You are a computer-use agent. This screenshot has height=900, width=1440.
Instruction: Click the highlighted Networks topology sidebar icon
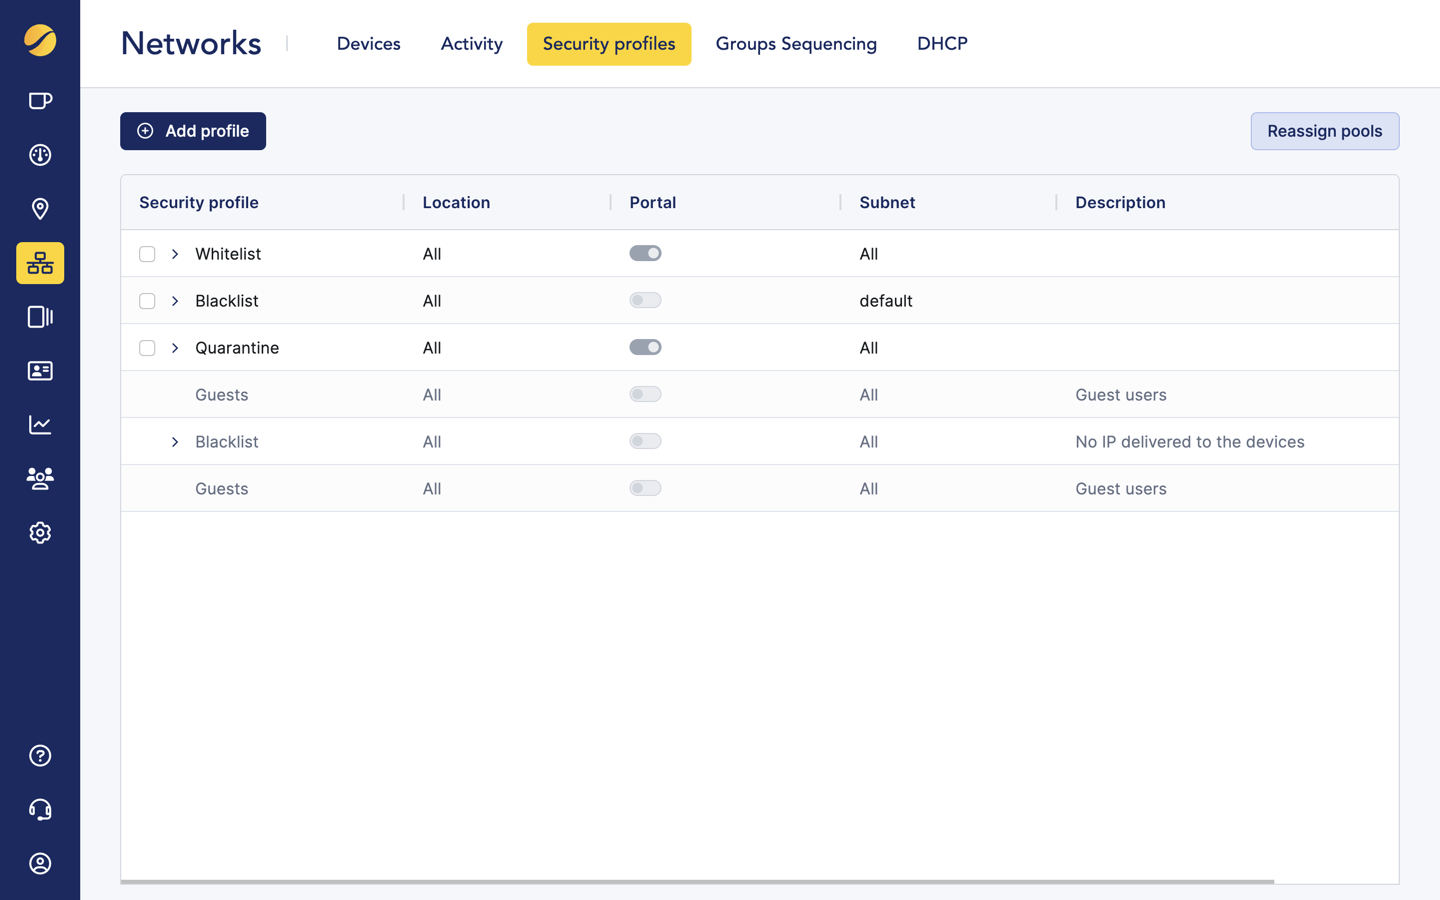click(x=40, y=263)
